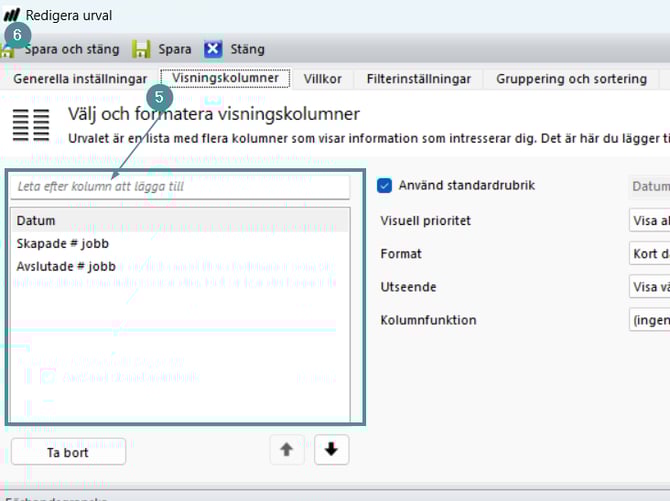Move column up with the up arrow

[287, 450]
